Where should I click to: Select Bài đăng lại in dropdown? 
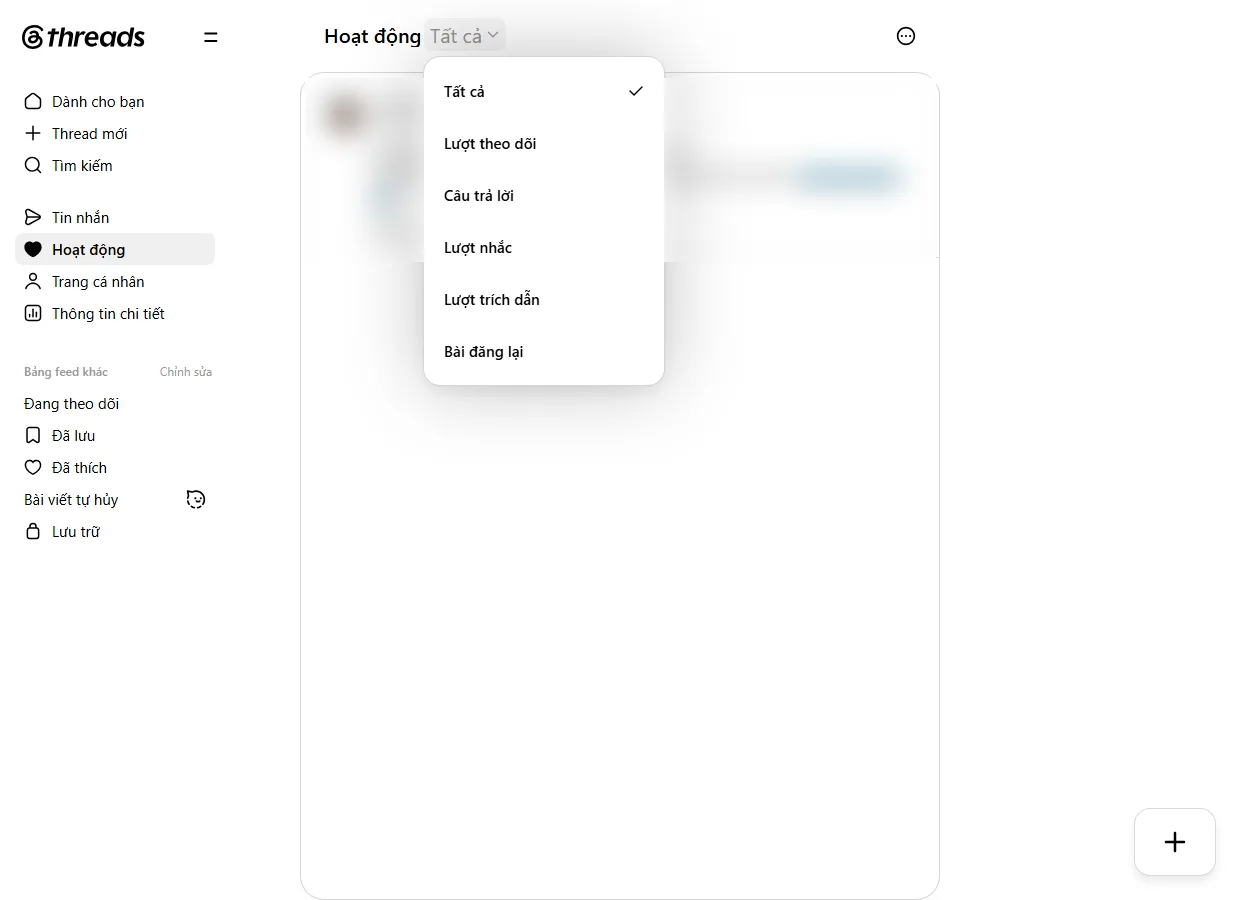tap(544, 351)
